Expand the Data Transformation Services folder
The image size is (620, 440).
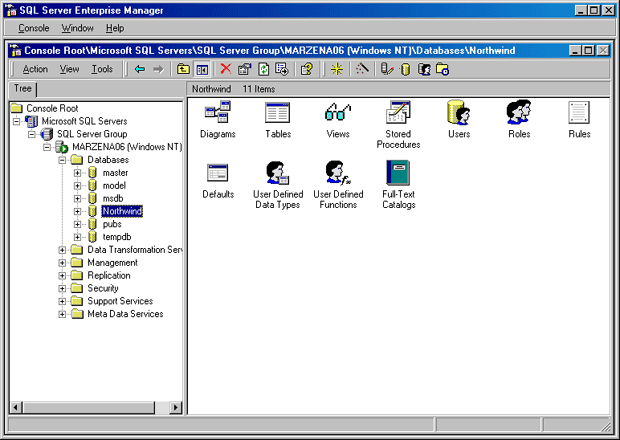tap(62, 250)
